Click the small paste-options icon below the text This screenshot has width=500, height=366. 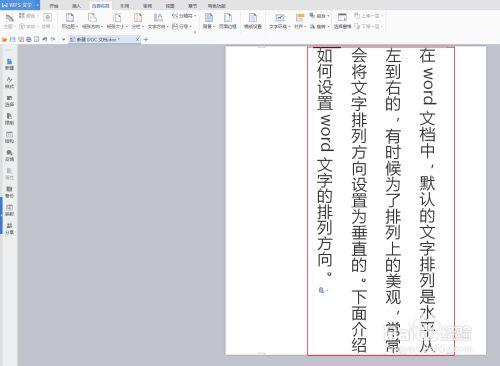click(x=322, y=290)
